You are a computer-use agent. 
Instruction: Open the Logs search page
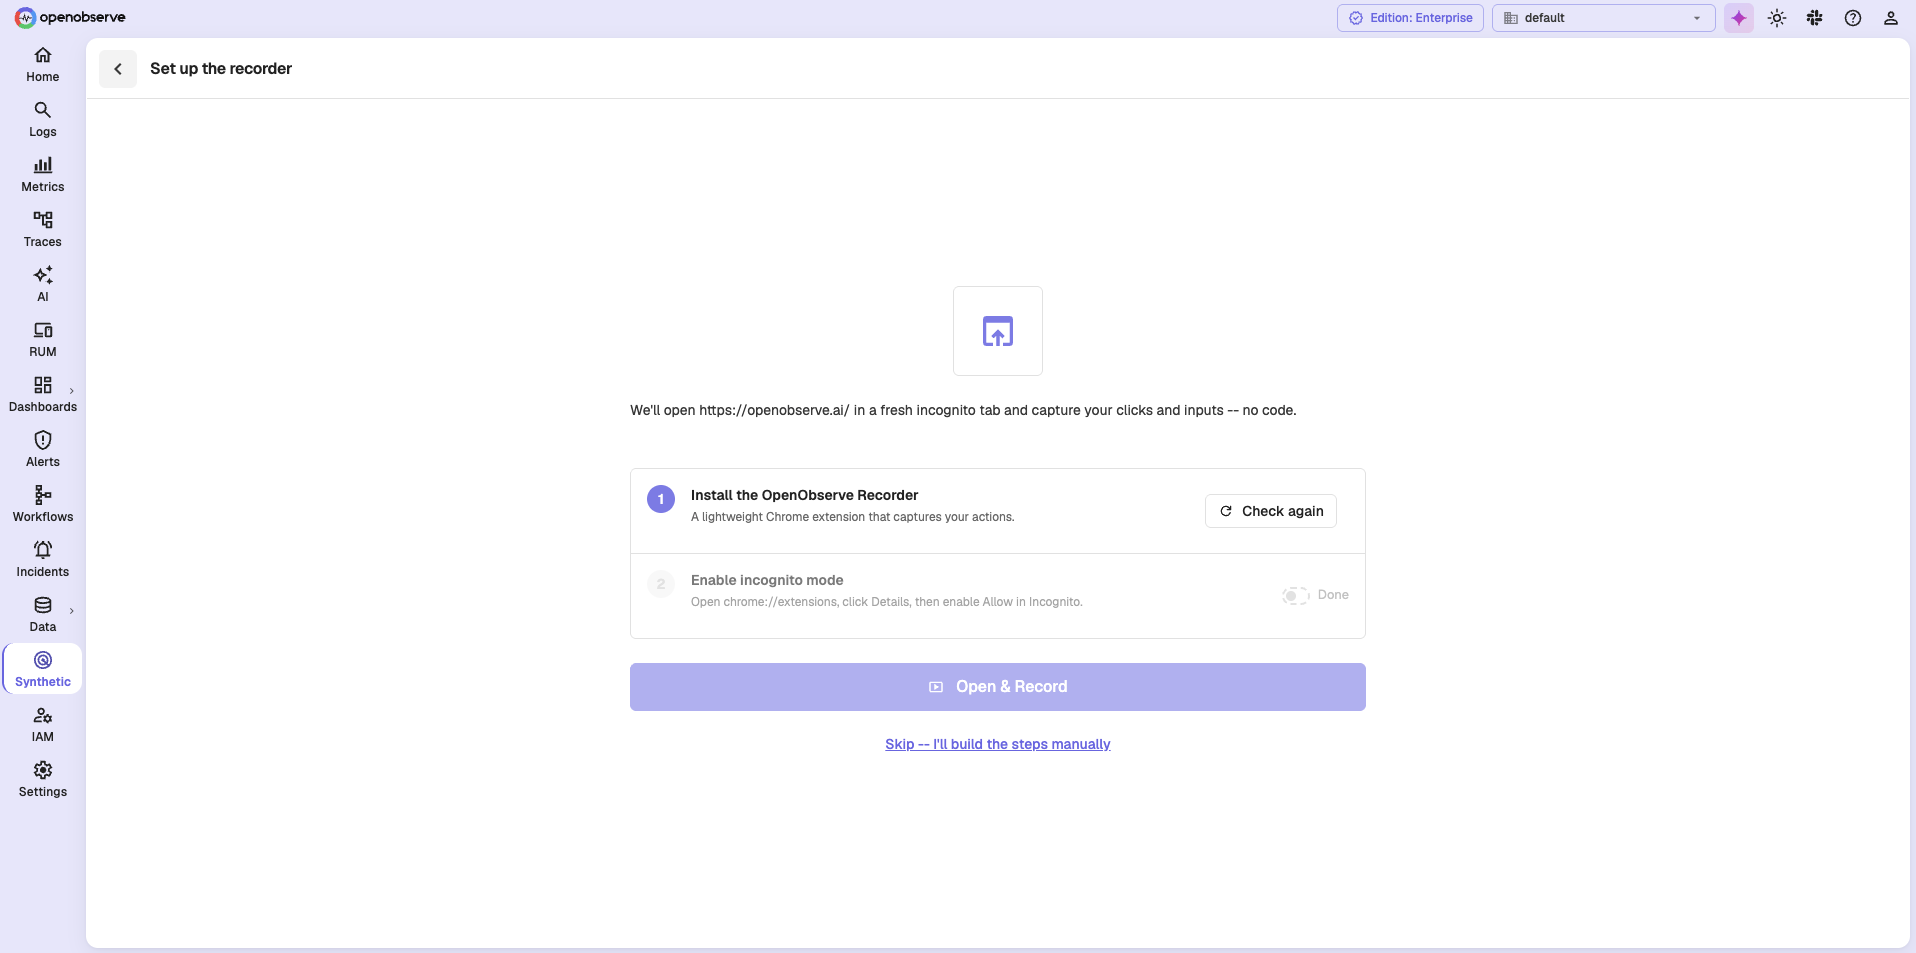point(43,120)
